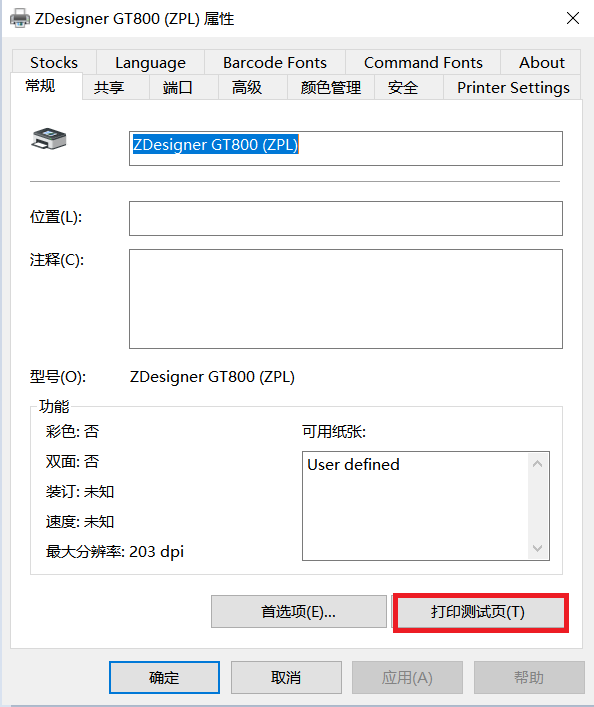Open 首选项(E)... preferences
The height and width of the screenshot is (707, 594).
tap(299, 612)
